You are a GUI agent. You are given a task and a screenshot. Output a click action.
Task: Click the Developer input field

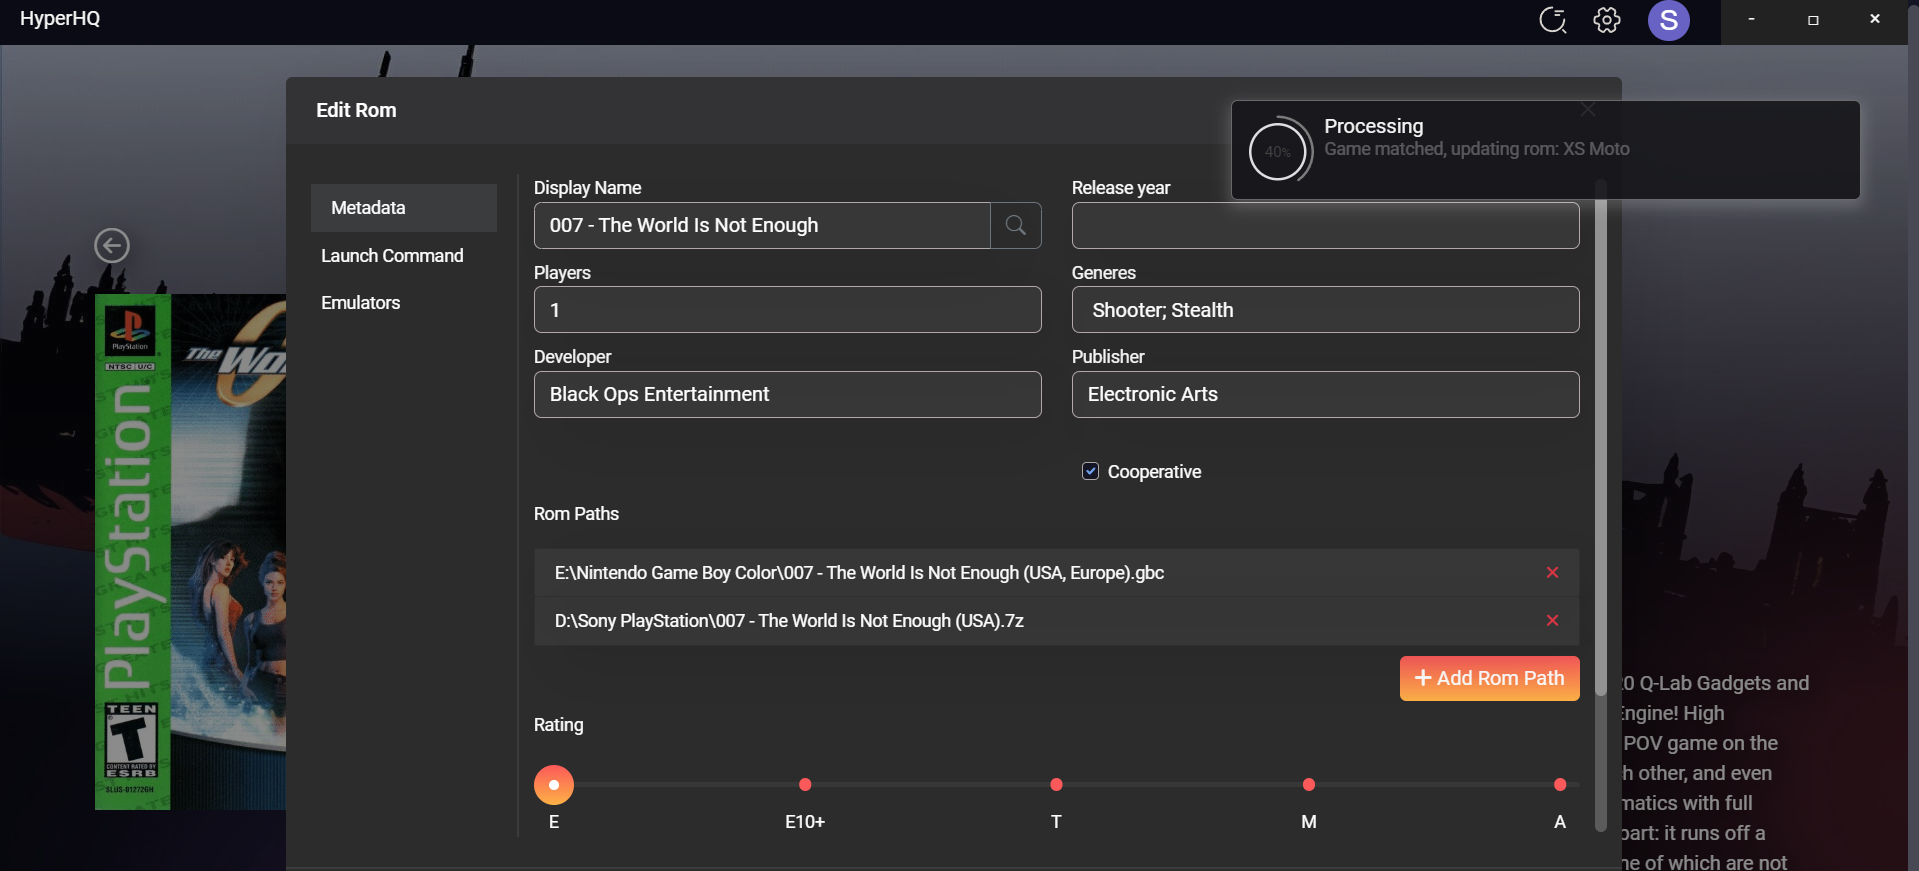(787, 394)
